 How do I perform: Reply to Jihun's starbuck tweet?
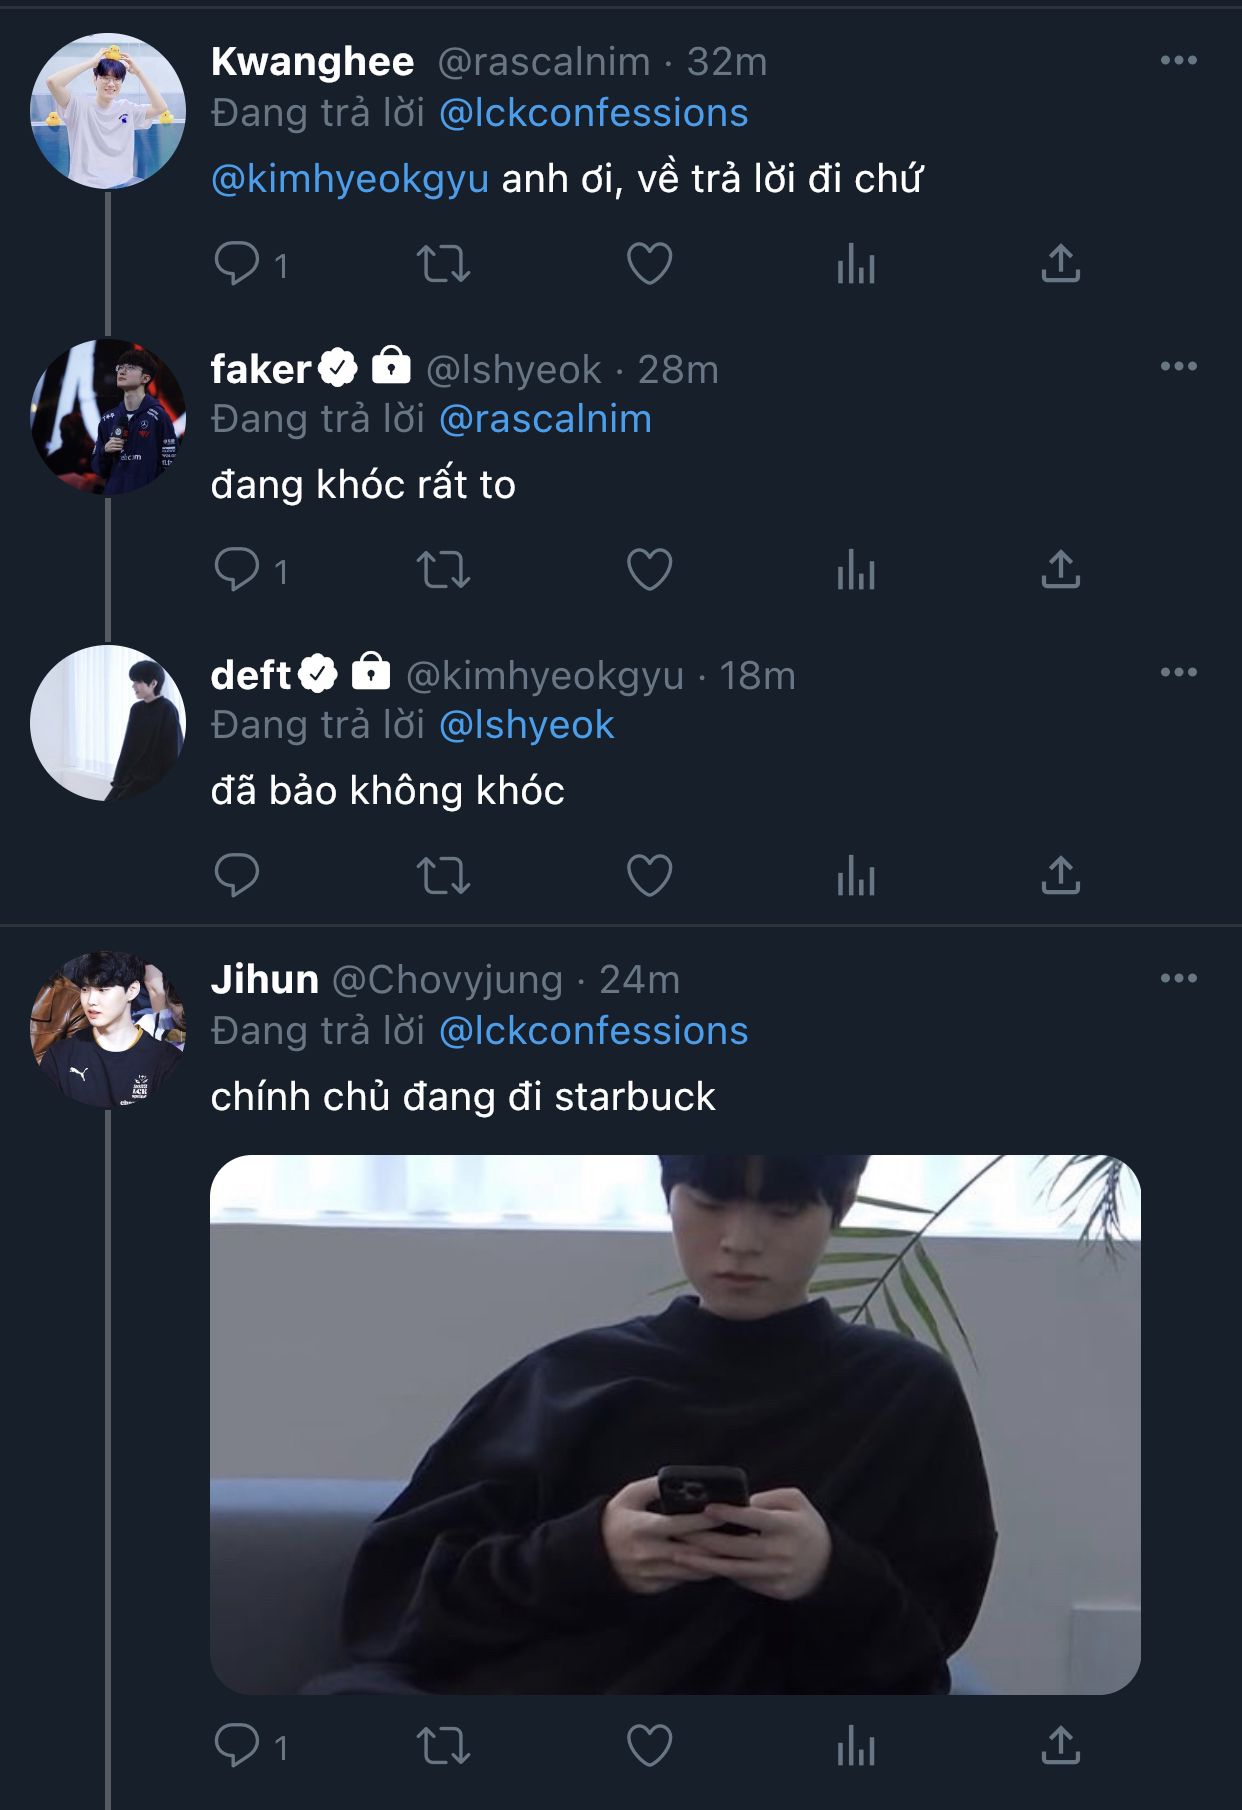click(237, 1746)
